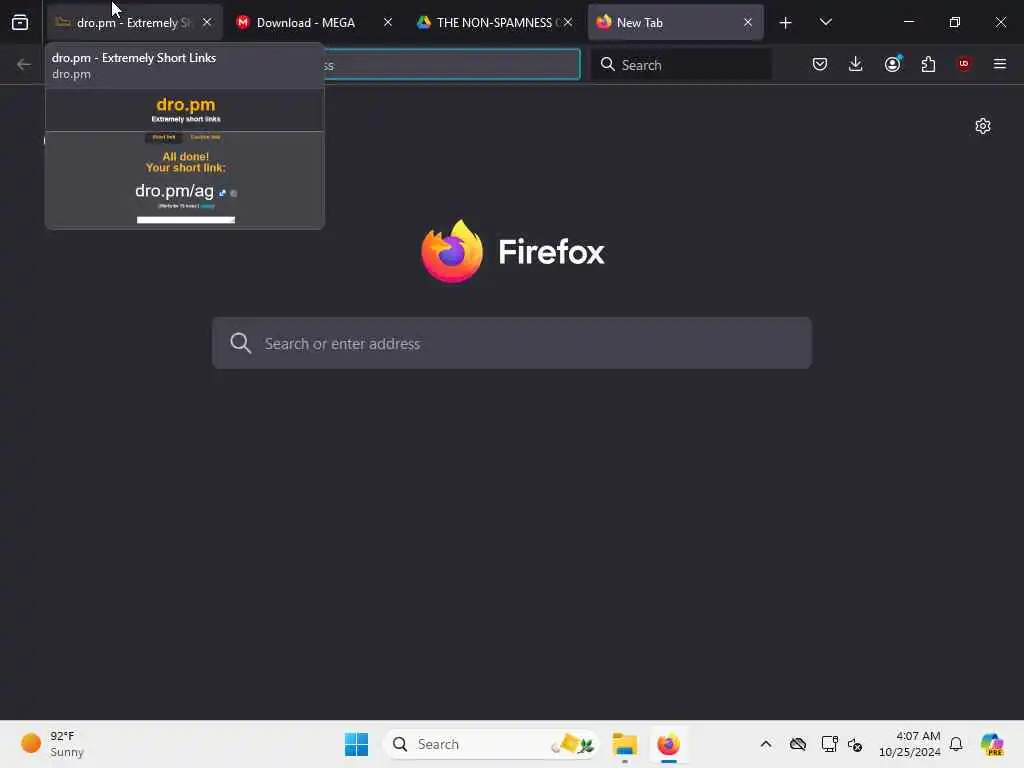The image size is (1024, 768).
Task: Open the Downloads panel icon
Action: (856, 64)
